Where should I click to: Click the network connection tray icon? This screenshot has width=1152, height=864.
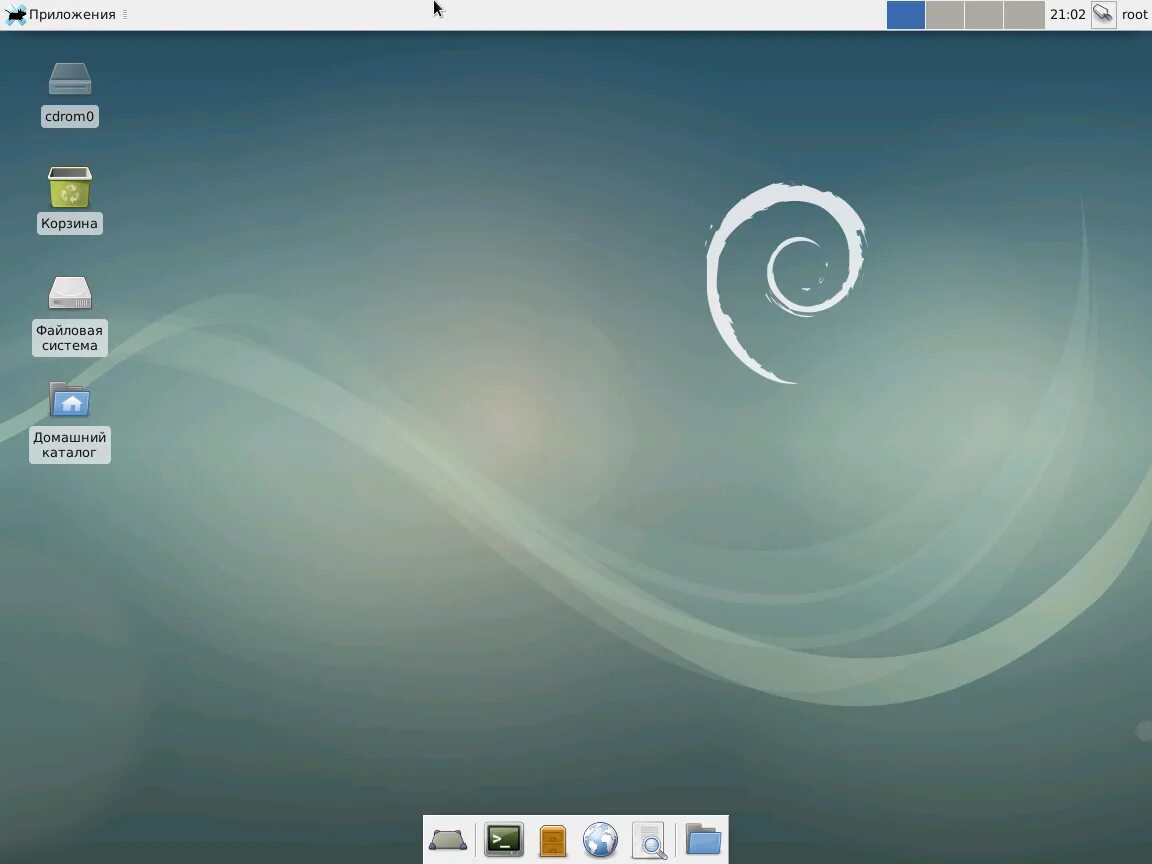[1104, 15]
